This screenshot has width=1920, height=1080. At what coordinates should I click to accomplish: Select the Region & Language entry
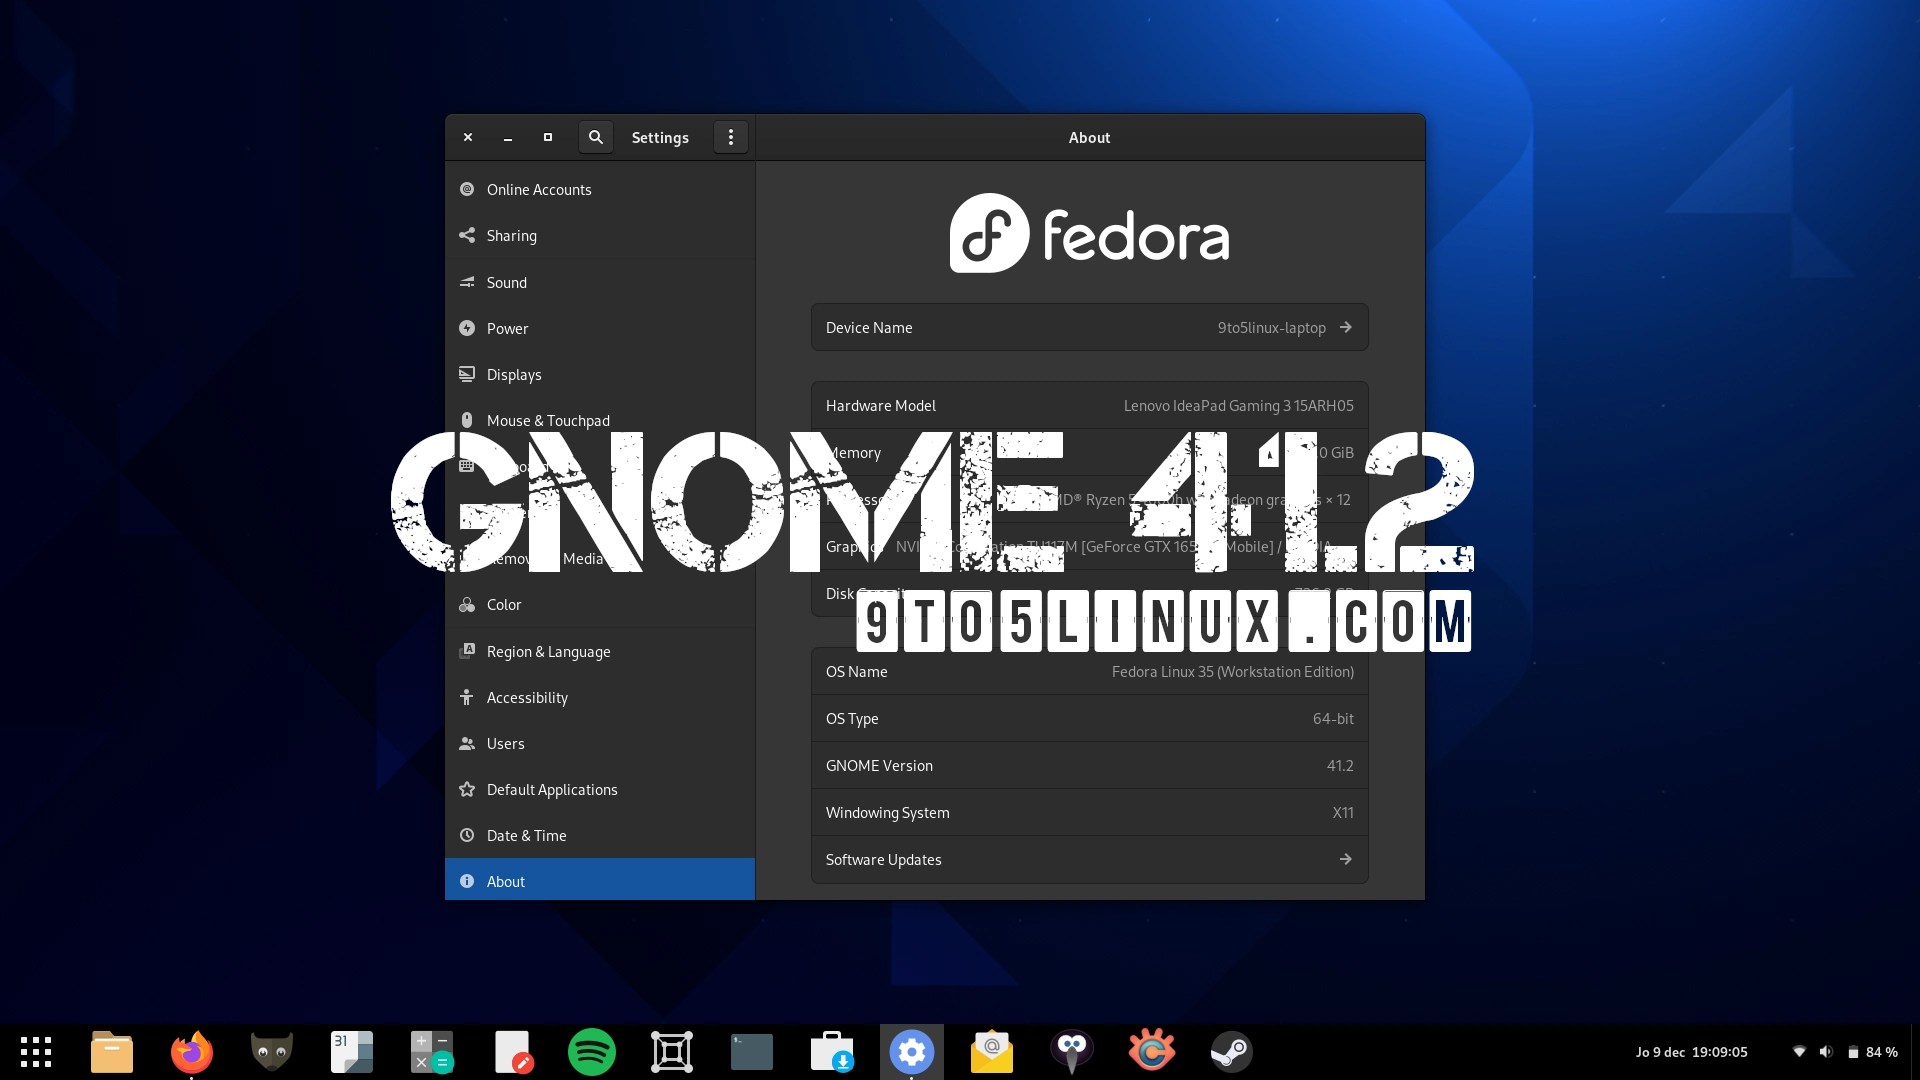click(x=549, y=651)
